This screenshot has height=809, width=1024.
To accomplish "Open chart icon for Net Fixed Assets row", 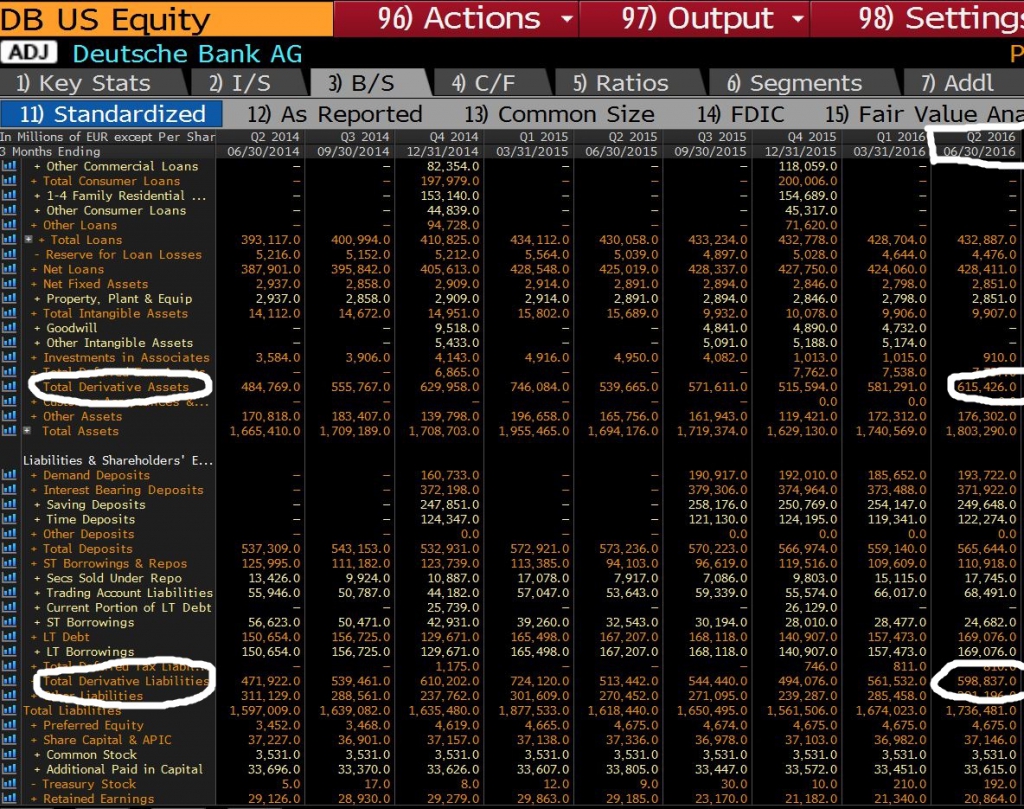I will coord(9,283).
